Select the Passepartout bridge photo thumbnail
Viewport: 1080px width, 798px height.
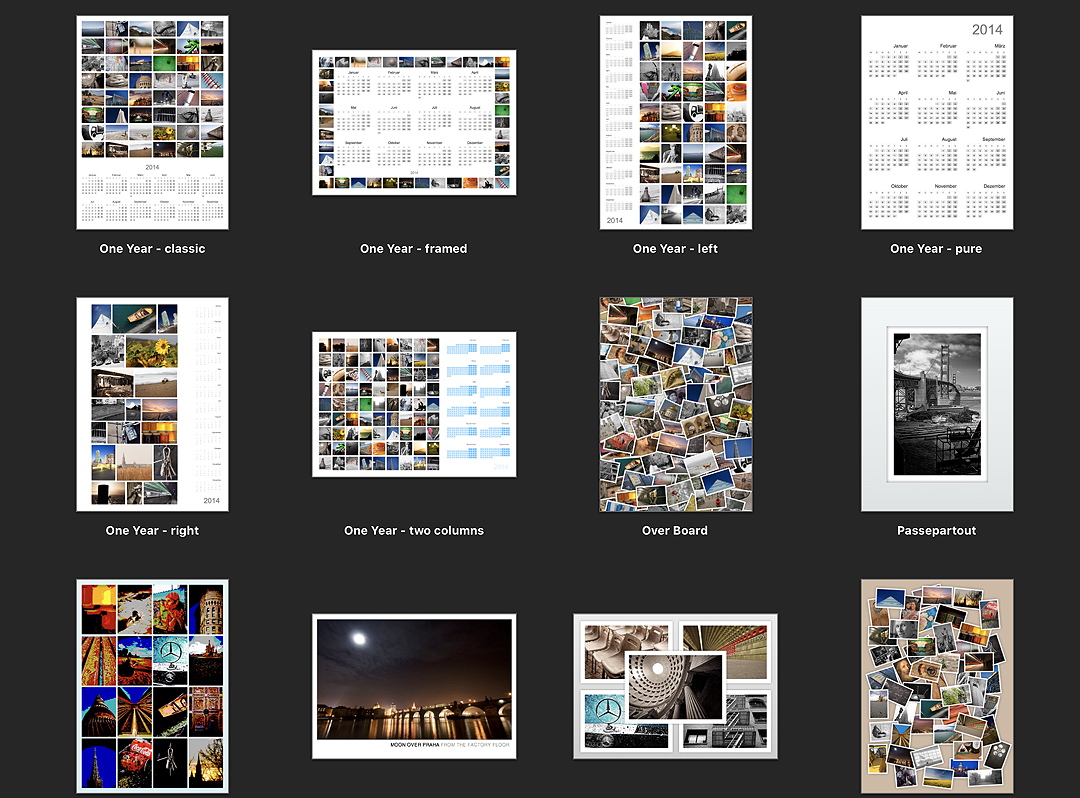pos(937,404)
